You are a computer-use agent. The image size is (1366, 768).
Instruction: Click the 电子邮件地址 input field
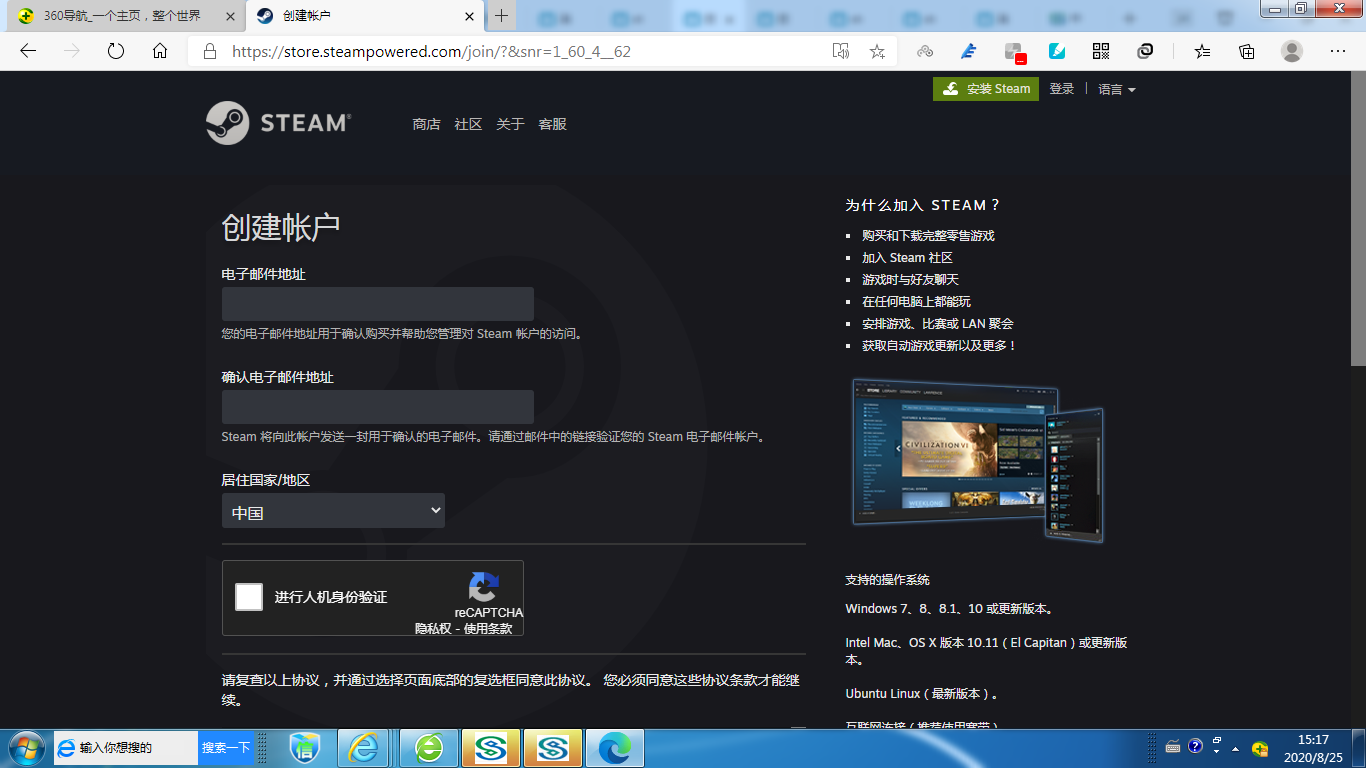378,304
